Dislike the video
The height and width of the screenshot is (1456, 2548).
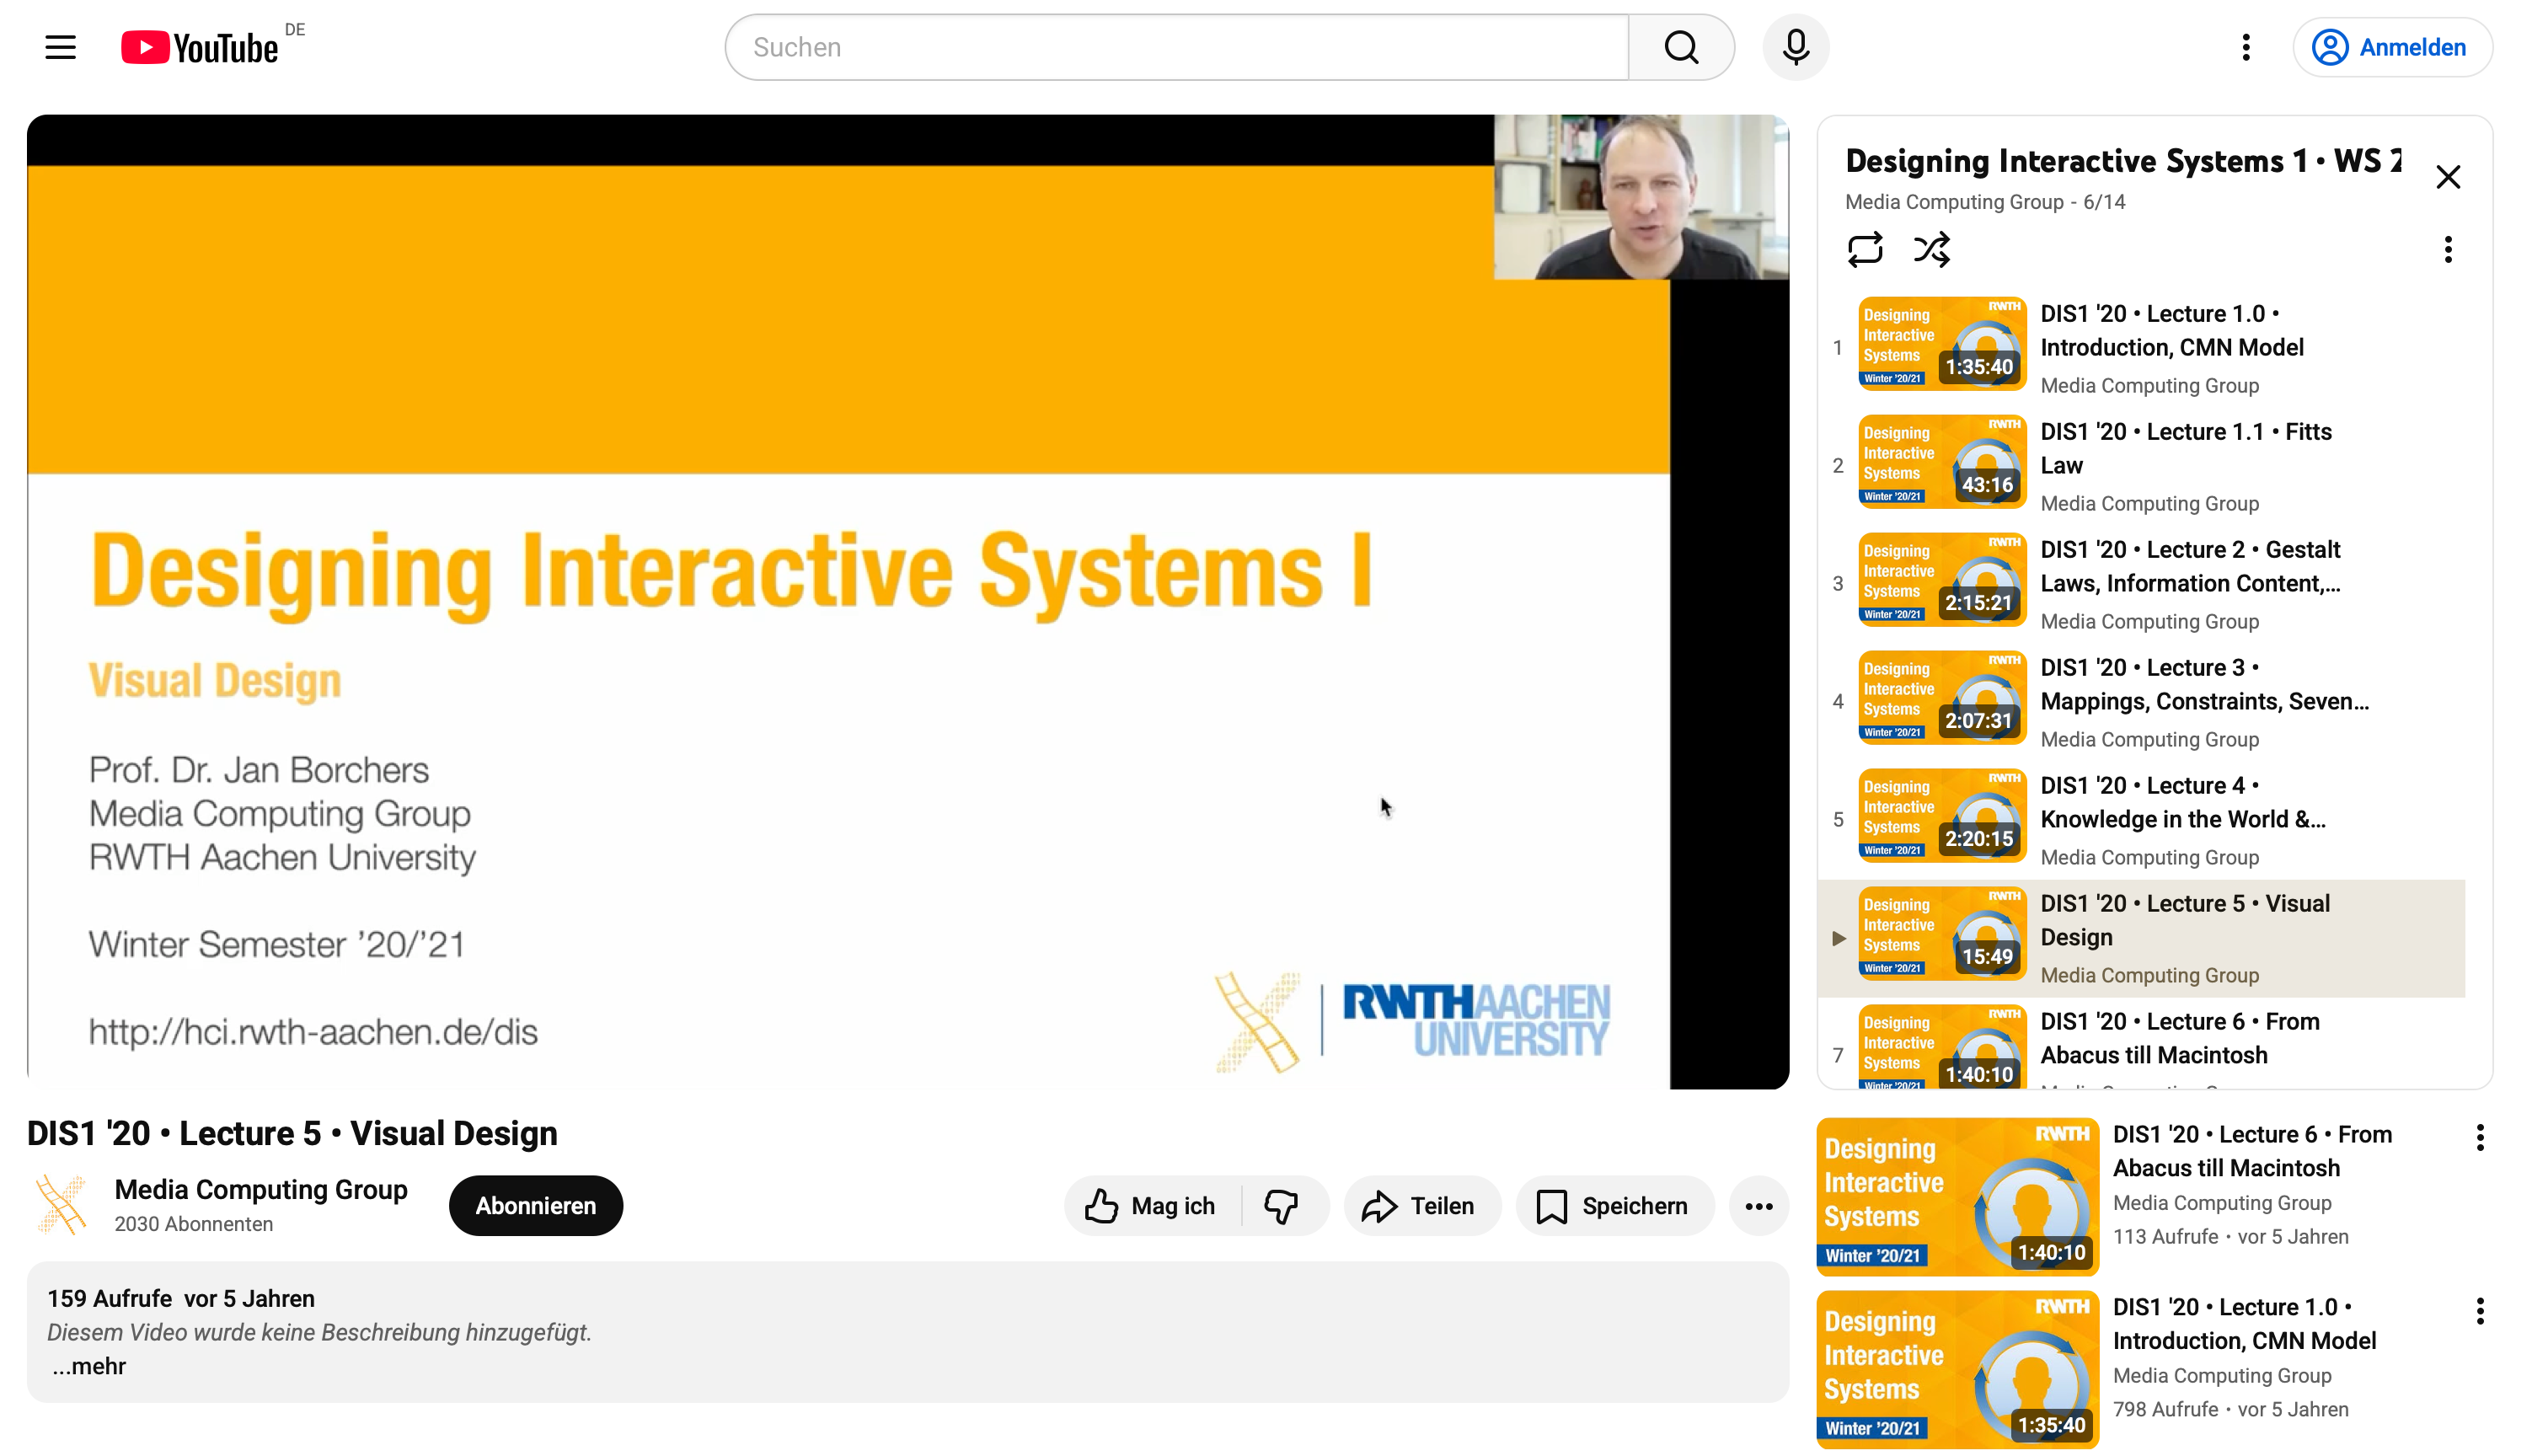[1281, 1206]
